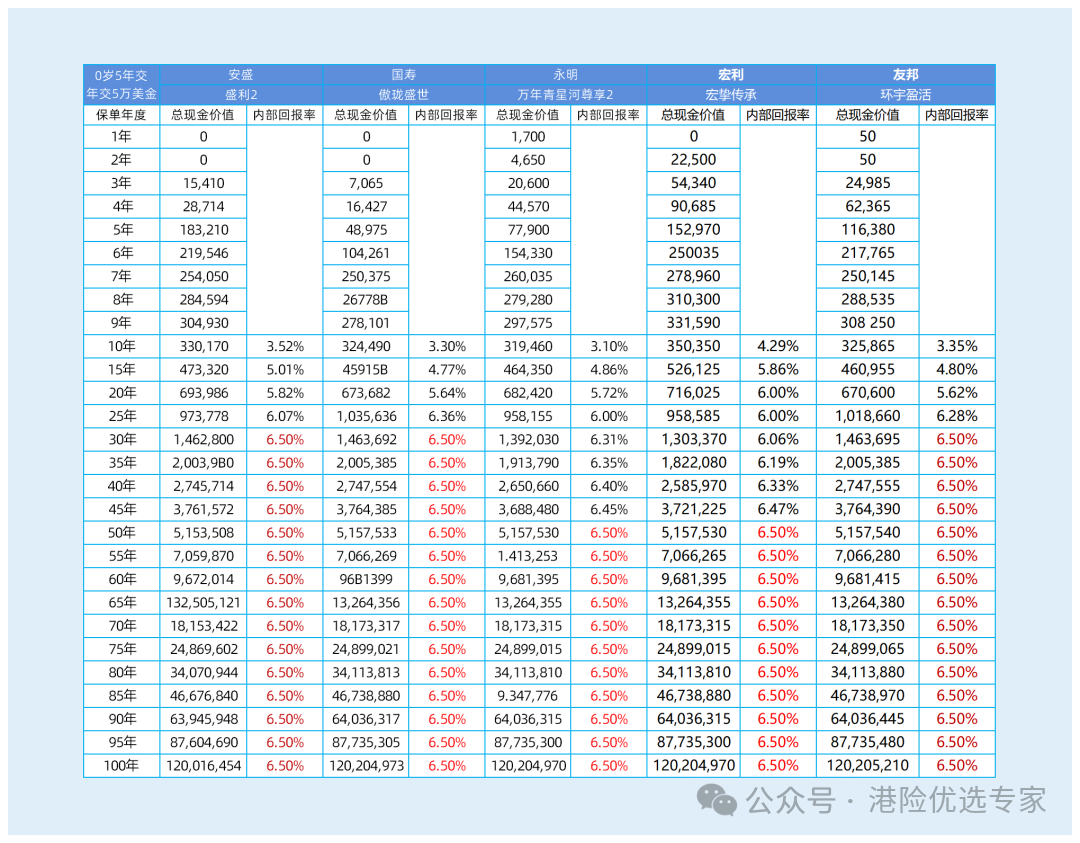Click the '友邦' company header
The image size is (1080, 843).
click(906, 74)
